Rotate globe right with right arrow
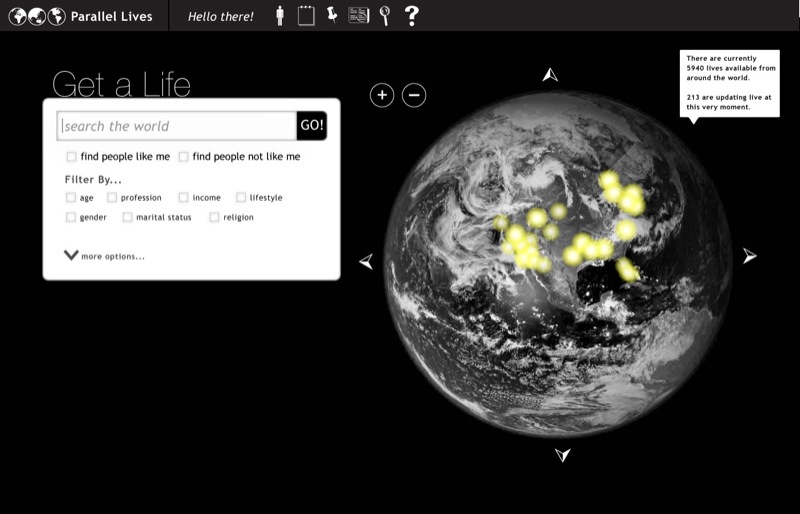800x514 pixels. [749, 256]
